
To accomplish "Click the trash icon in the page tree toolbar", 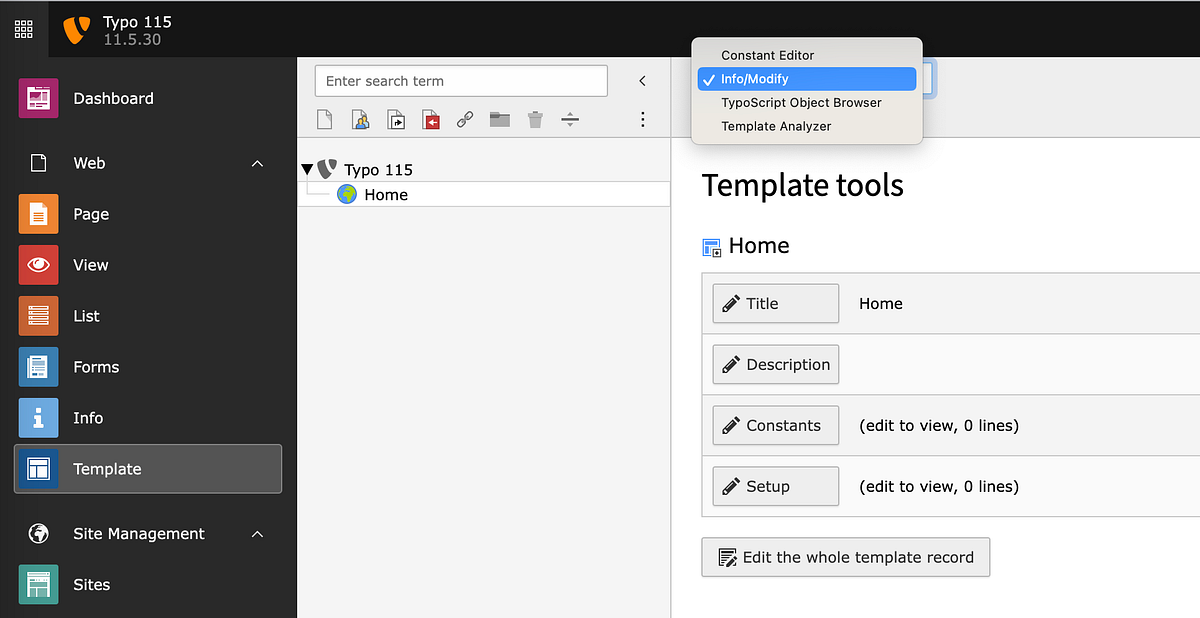I will click(x=535, y=119).
